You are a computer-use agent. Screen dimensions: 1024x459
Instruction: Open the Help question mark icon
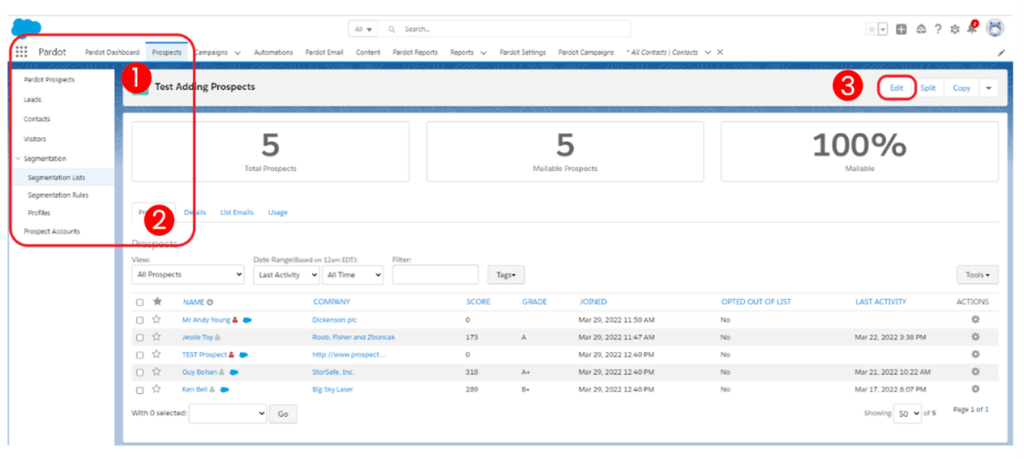pyautogui.click(x=938, y=29)
